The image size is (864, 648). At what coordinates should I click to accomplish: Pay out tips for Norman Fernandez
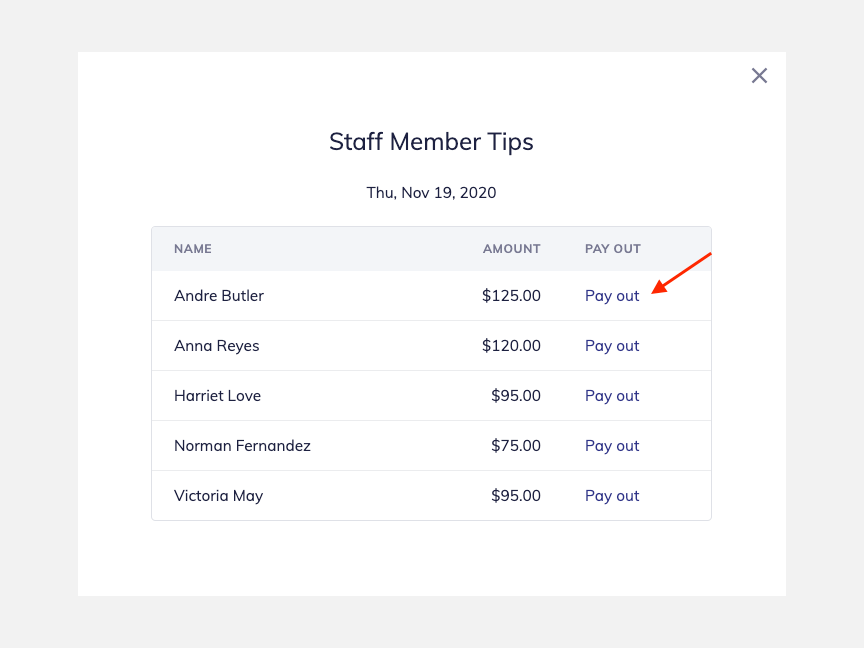pos(612,445)
